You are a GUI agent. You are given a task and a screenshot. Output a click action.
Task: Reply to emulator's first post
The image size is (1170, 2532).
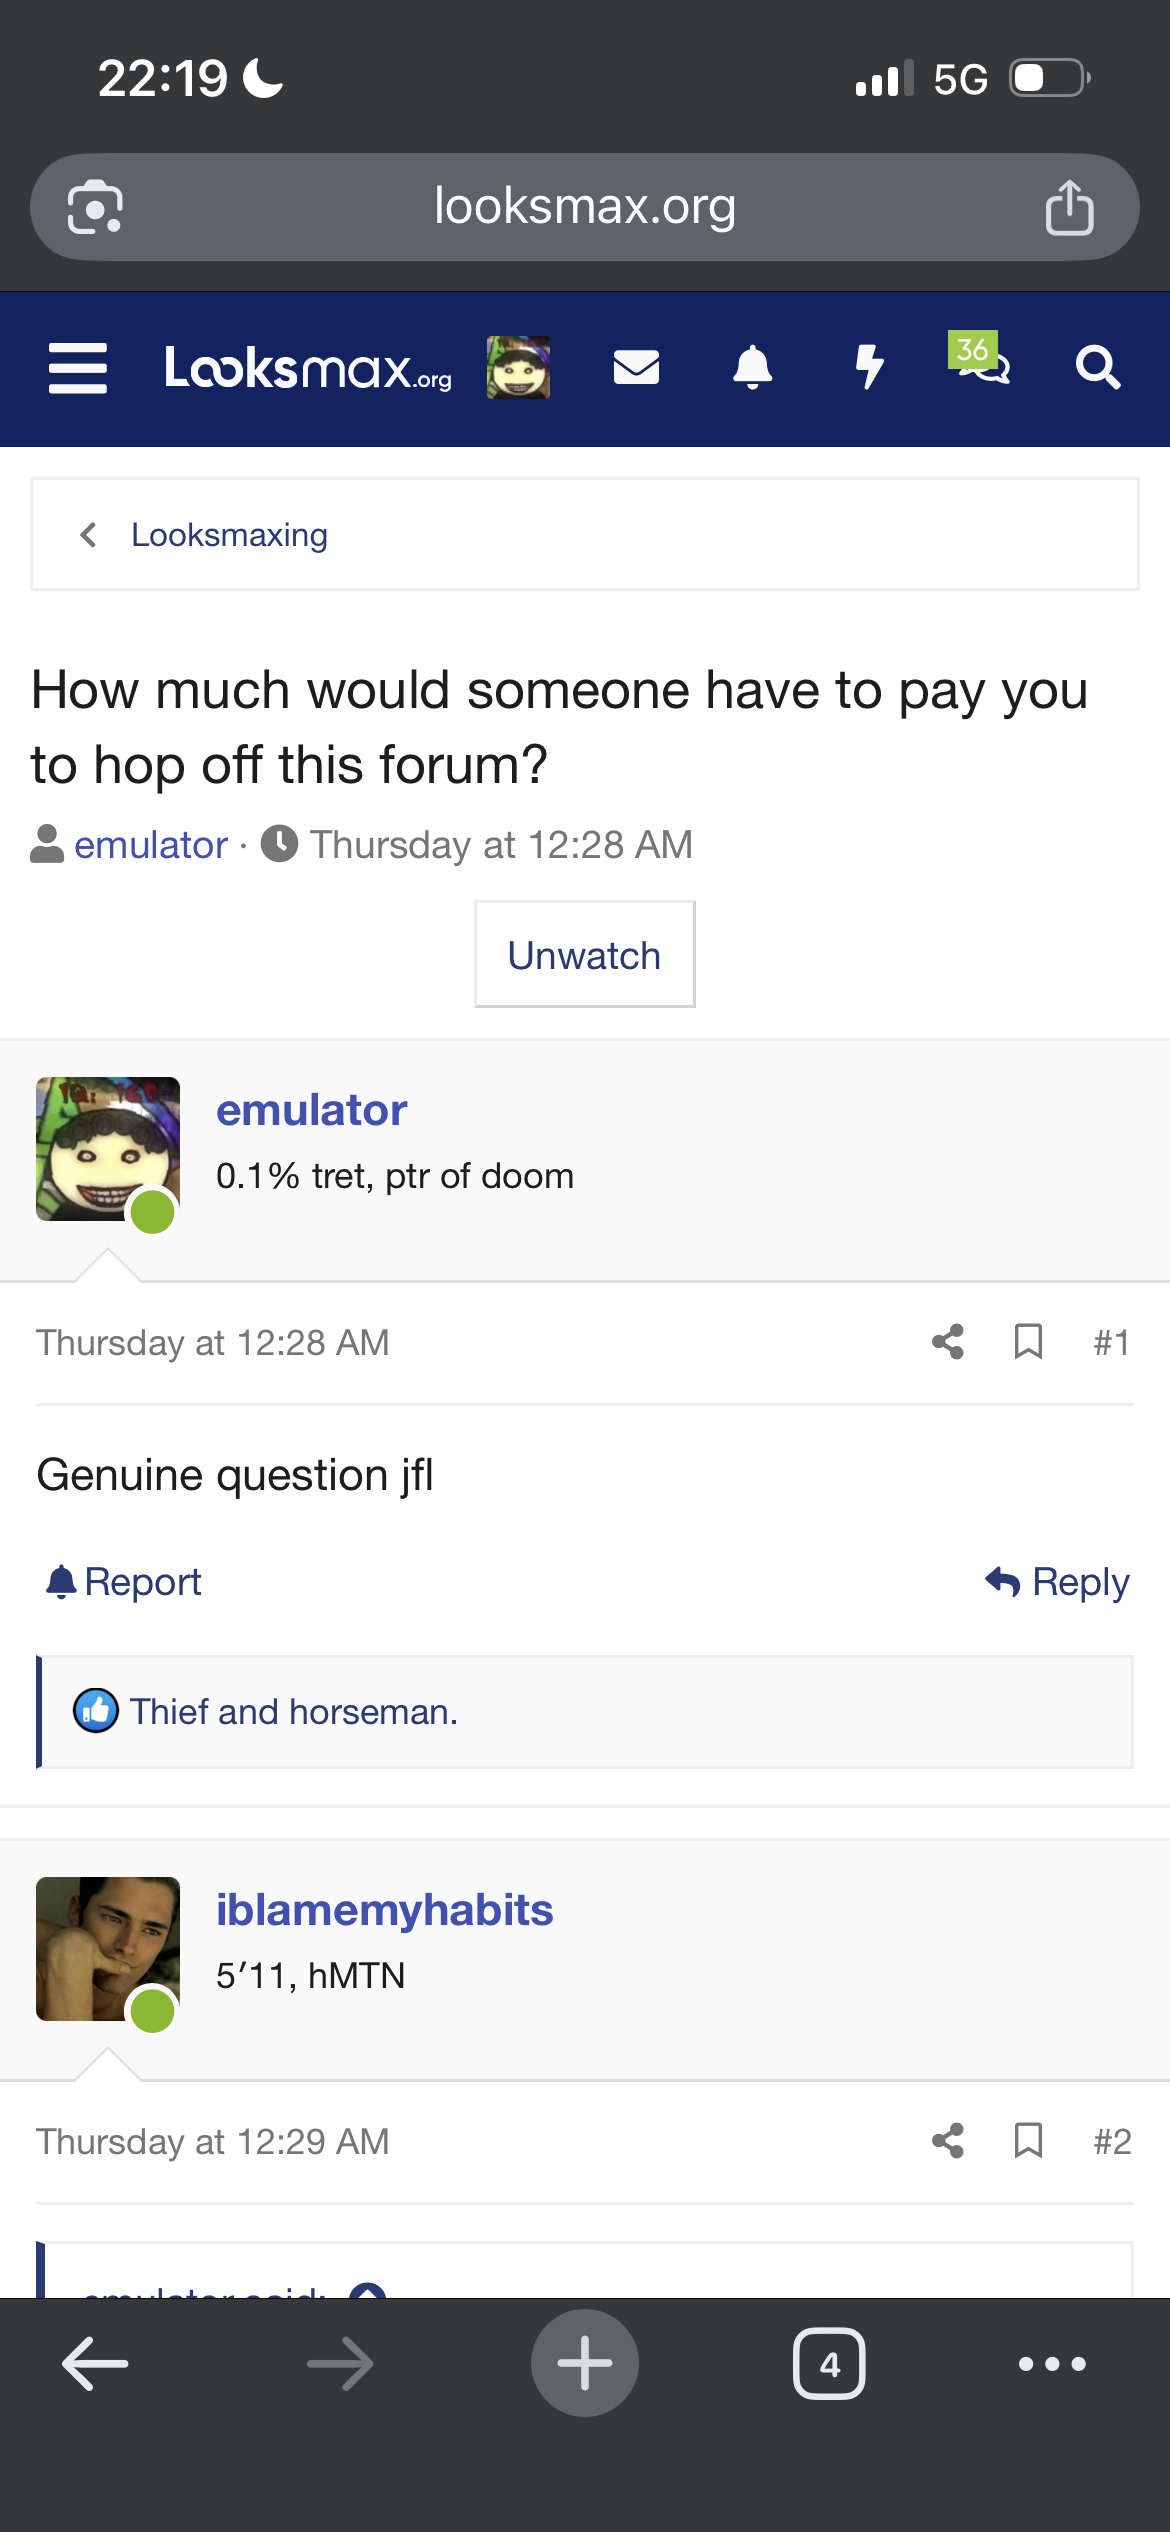coord(1057,1582)
